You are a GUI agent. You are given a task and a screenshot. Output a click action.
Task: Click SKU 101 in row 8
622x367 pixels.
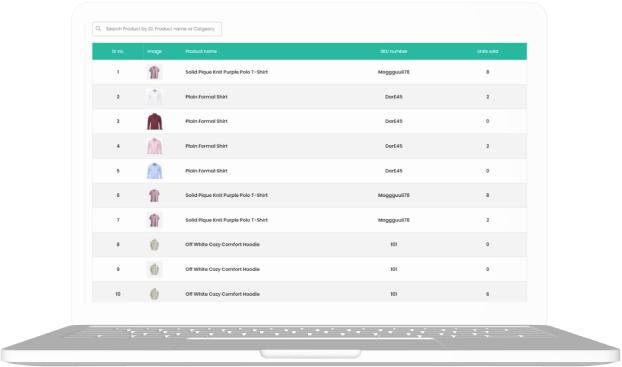click(x=394, y=244)
